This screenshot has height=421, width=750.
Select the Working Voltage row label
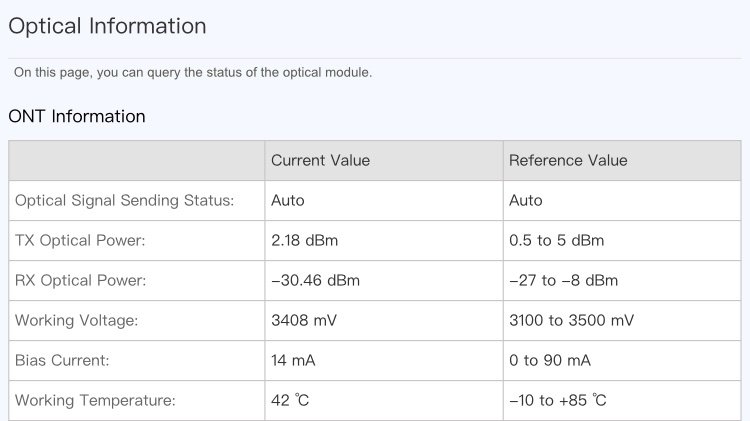click(x=76, y=320)
